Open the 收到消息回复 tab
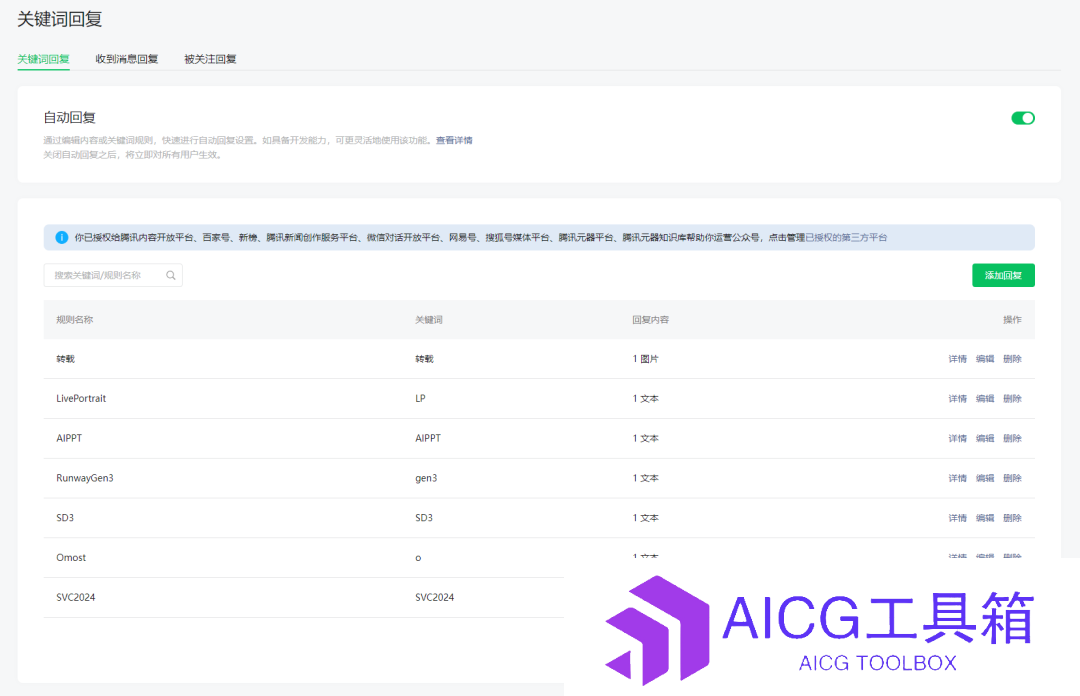Image resolution: width=1080 pixels, height=696 pixels. click(127, 59)
